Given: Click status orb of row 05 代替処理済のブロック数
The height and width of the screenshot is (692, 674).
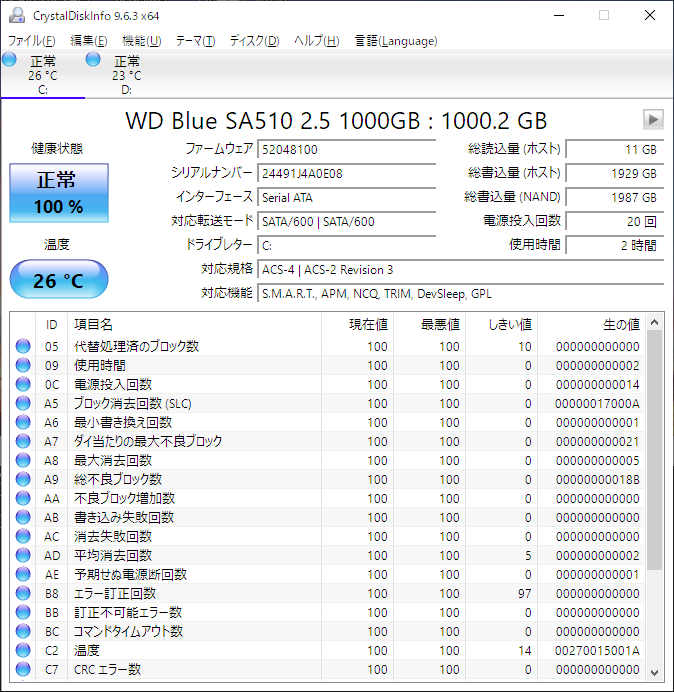Looking at the screenshot, I should (23, 346).
